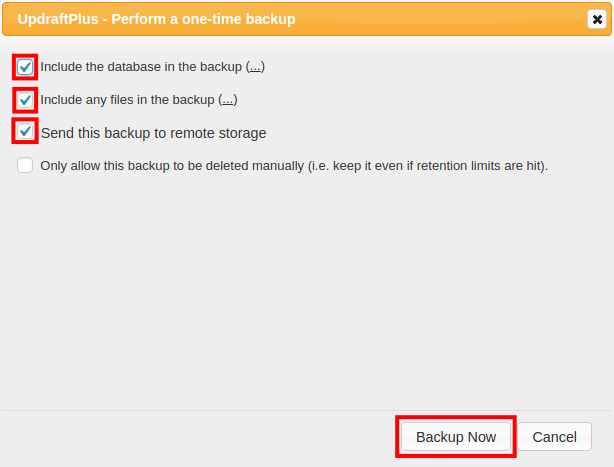Enable the manual-deletion-only checkbox
The image size is (614, 467).
pyautogui.click(x=25, y=166)
